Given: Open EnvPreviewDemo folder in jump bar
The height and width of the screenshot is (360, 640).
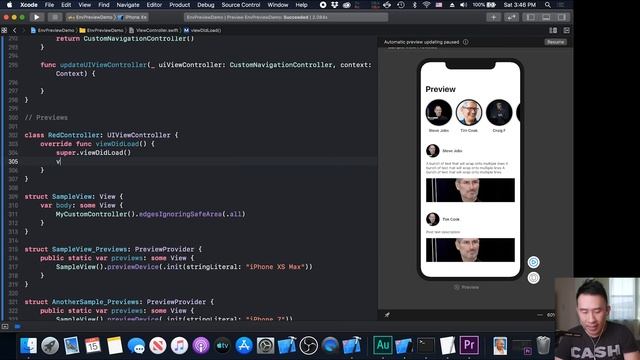Looking at the screenshot, I should click(x=101, y=30).
